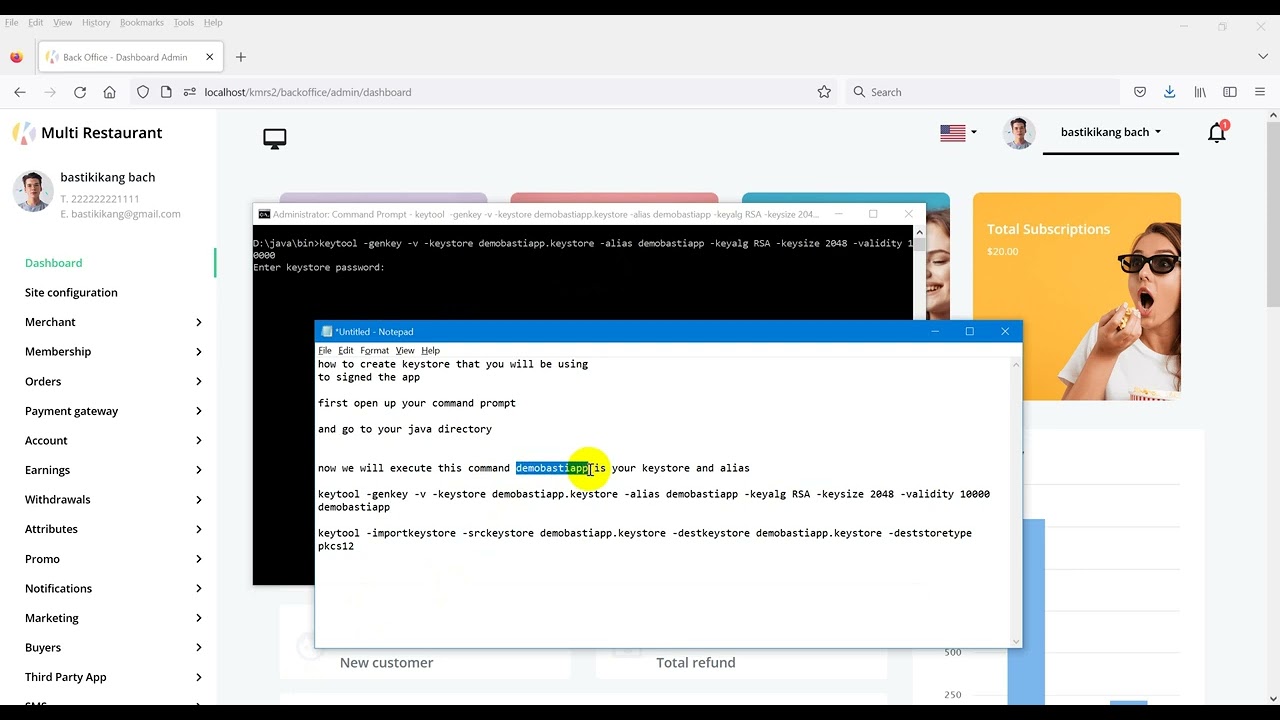
Task: Expand the Notifications sidebar menu
Action: tap(113, 588)
